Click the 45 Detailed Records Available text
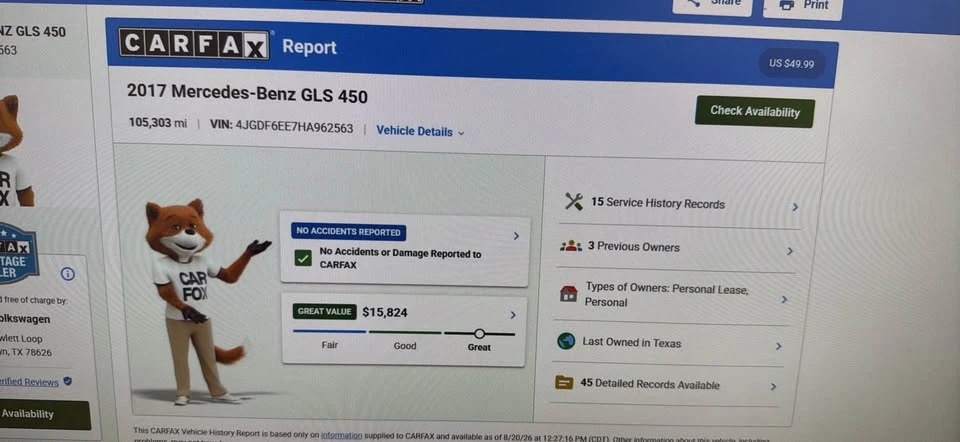This screenshot has height=442, width=960. 650,384
